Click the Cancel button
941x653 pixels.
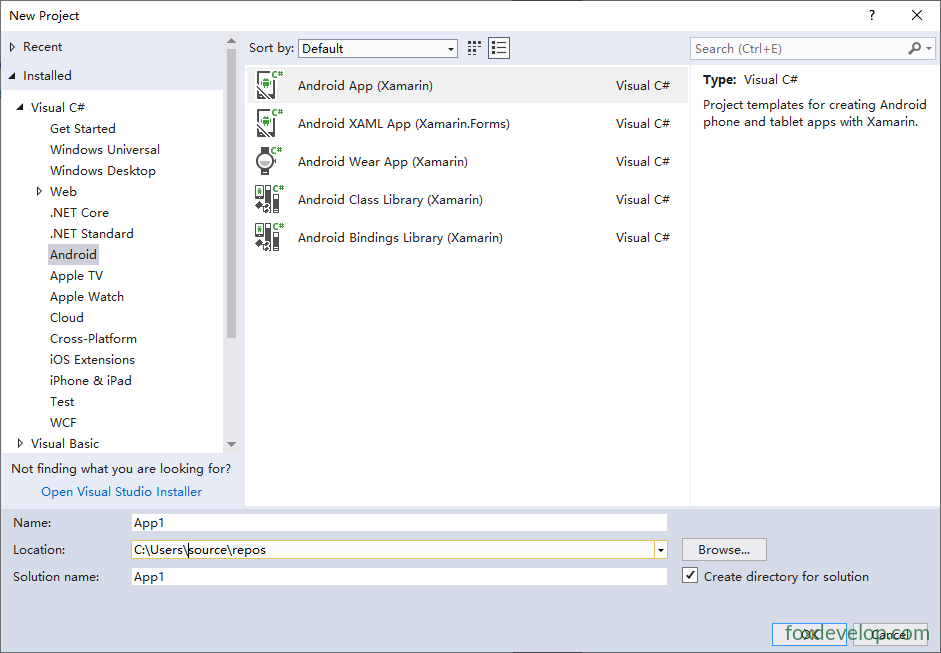point(891,634)
